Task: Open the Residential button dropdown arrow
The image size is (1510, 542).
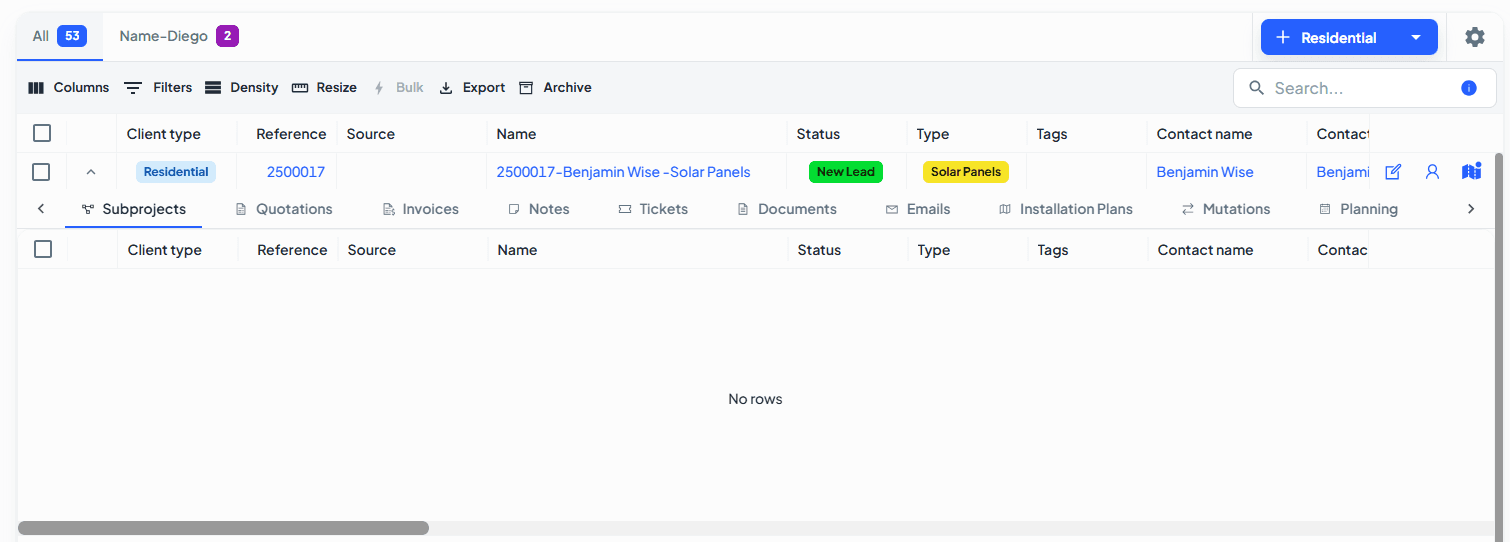Action: tap(1416, 38)
